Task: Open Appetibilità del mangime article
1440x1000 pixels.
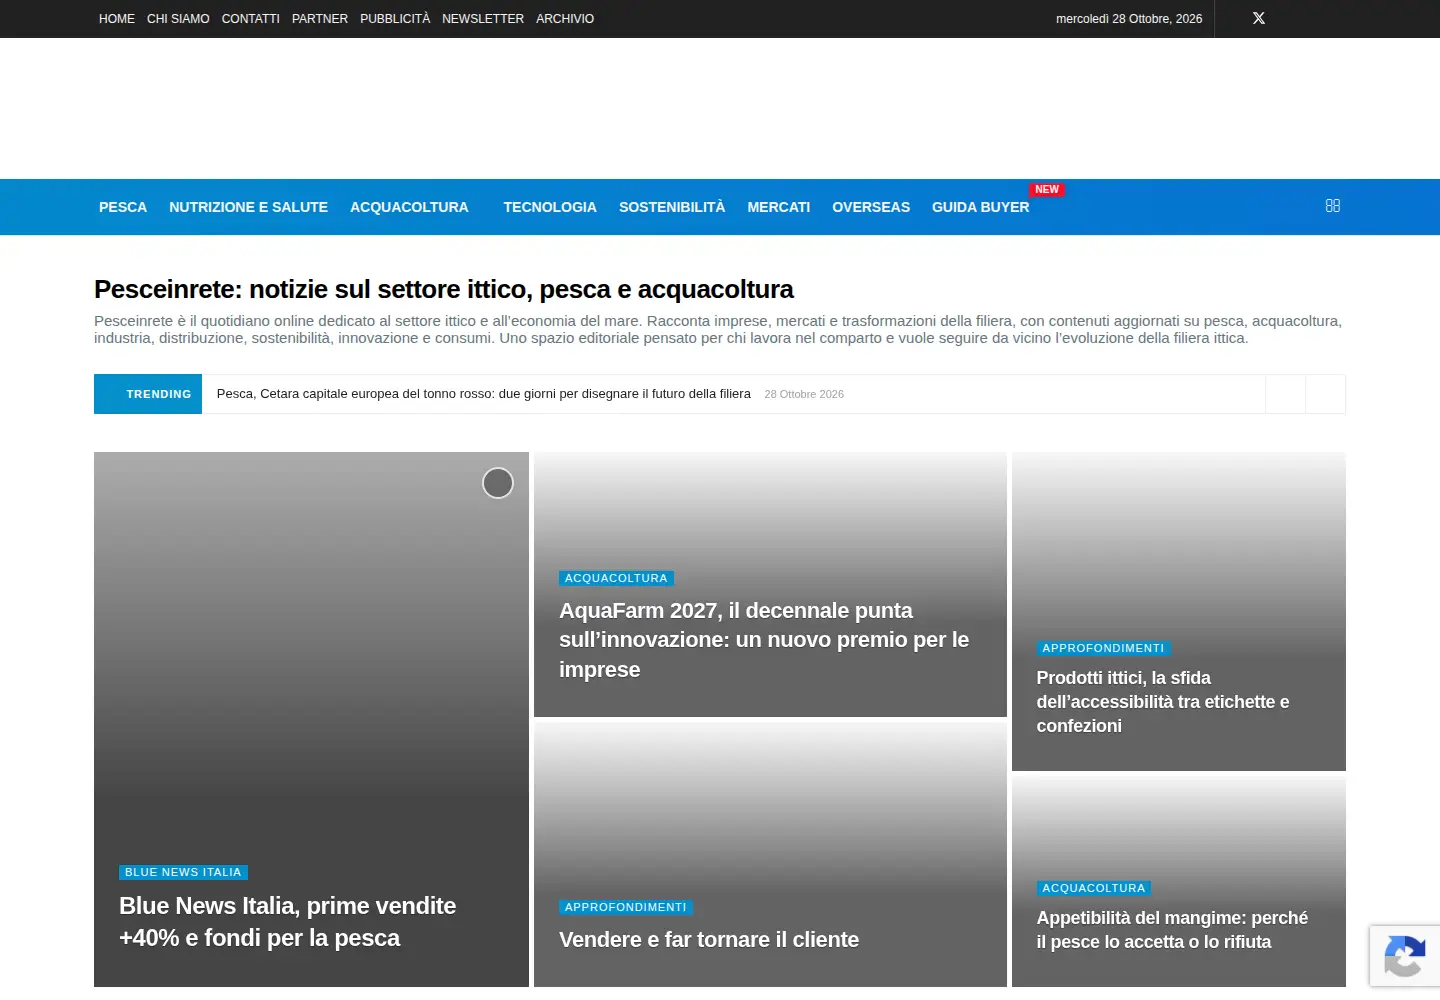Action: click(1172, 930)
